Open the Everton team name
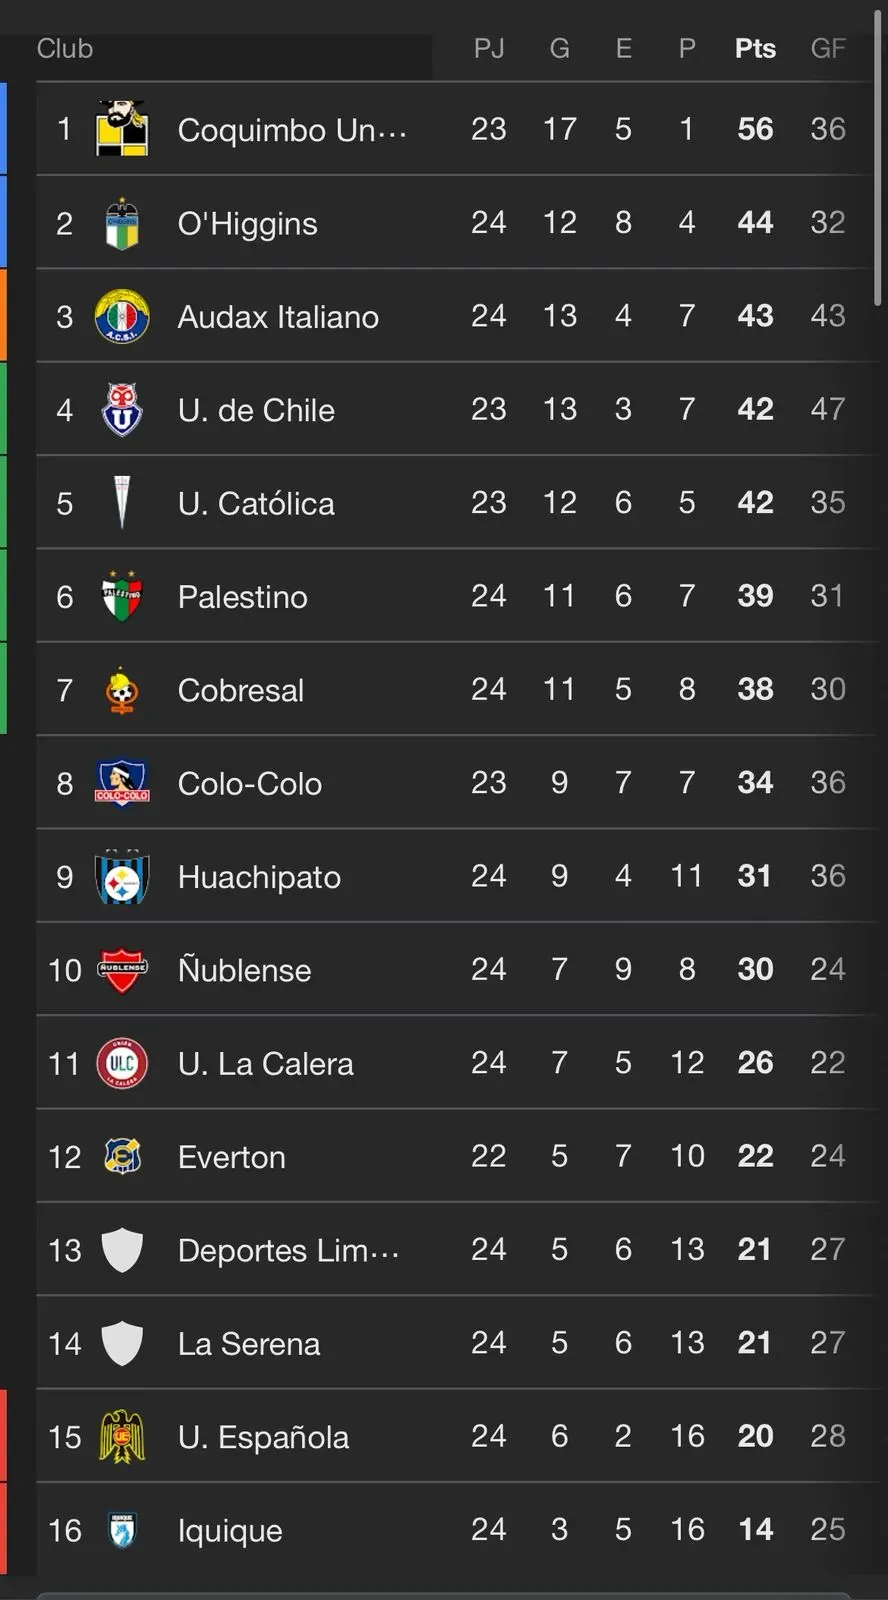The width and height of the screenshot is (888, 1600). [x=232, y=1157]
